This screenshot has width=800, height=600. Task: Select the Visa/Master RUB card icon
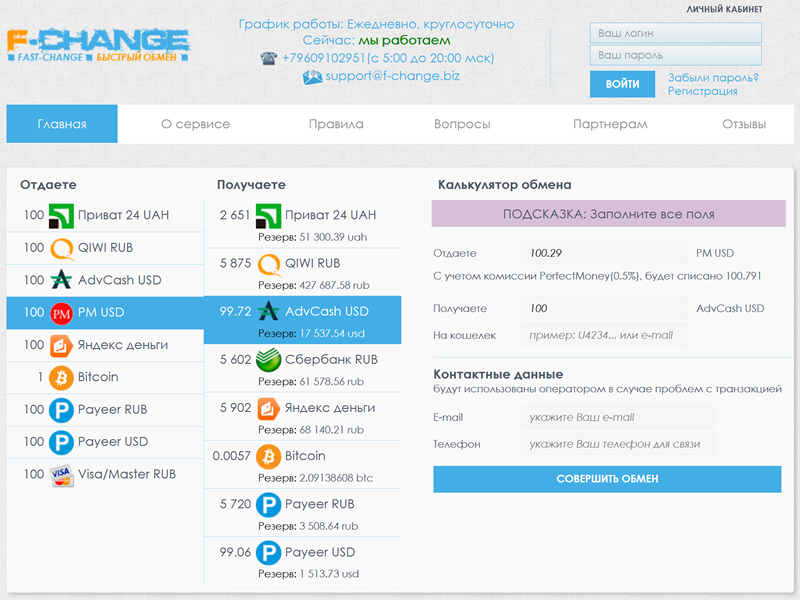(x=62, y=475)
